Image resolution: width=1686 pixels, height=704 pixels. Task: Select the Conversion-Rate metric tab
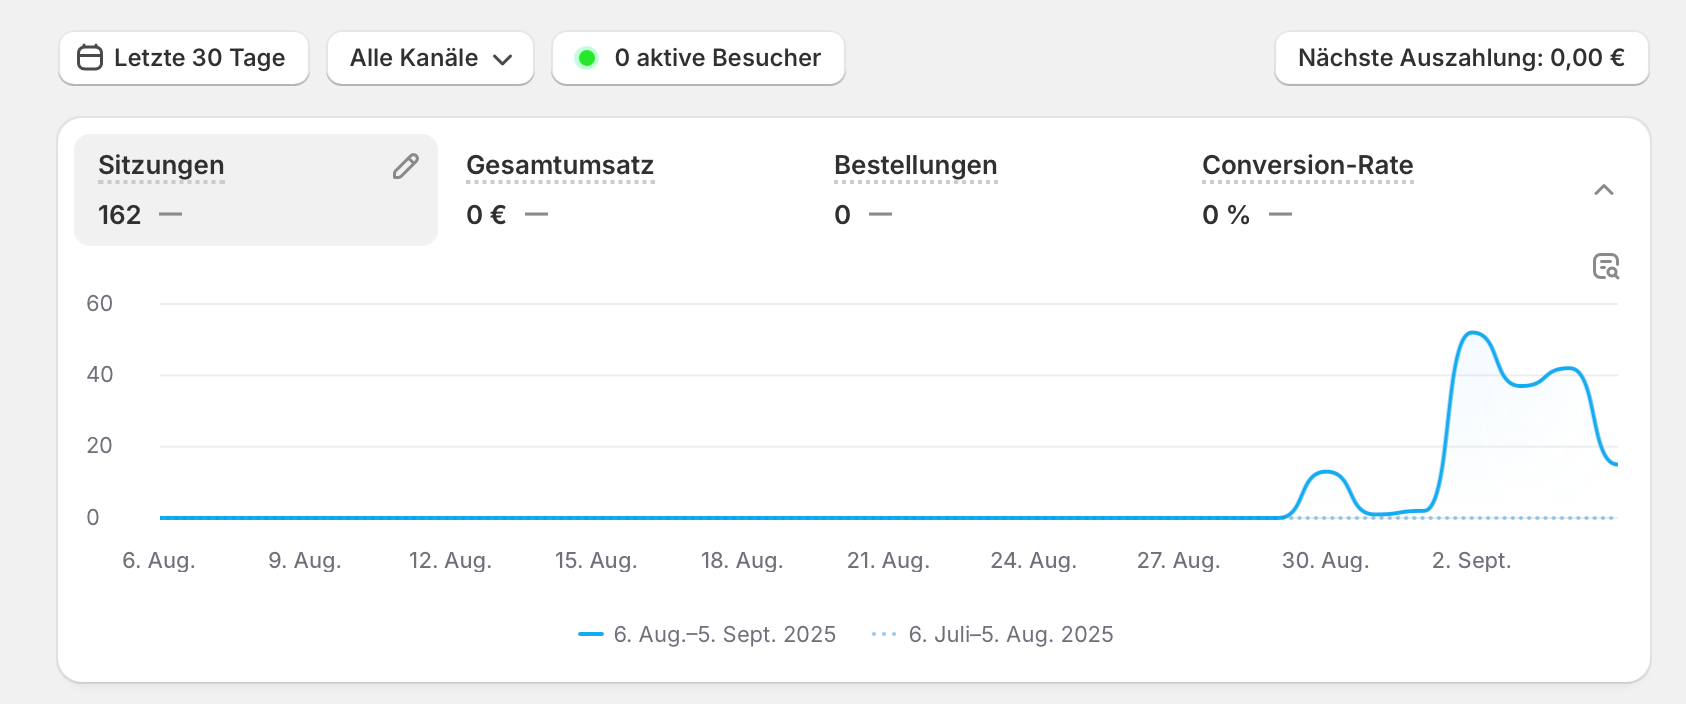(1362, 190)
